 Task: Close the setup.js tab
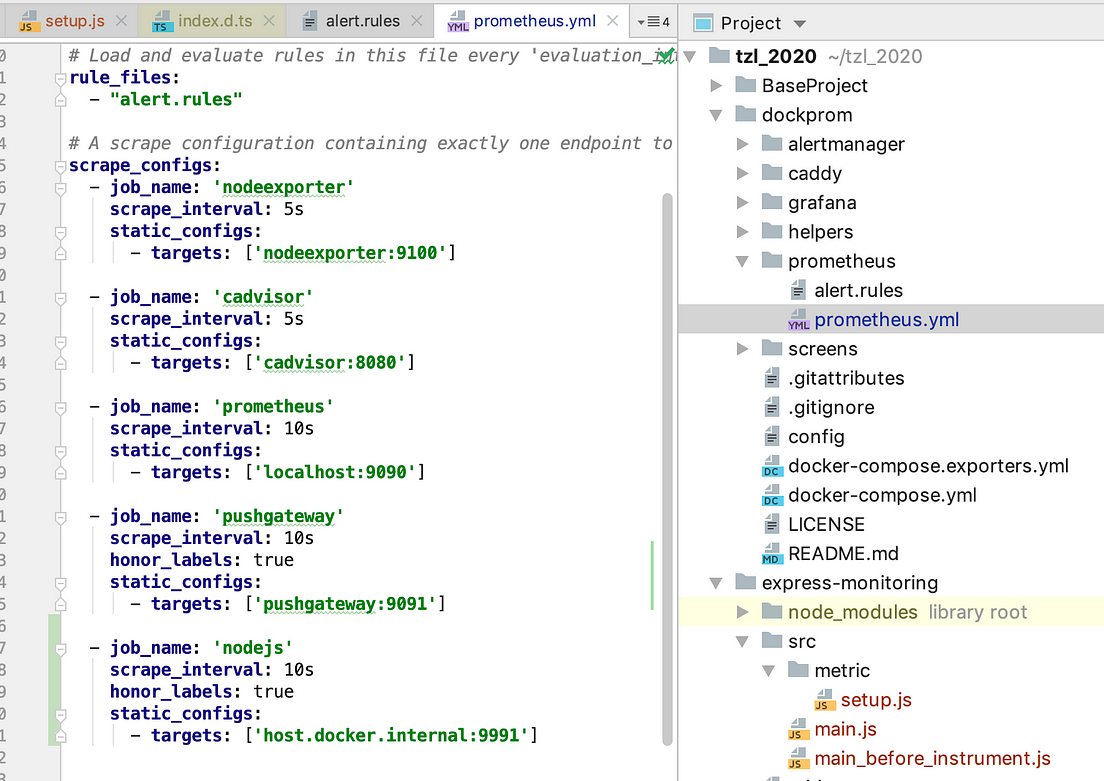click(x=121, y=21)
